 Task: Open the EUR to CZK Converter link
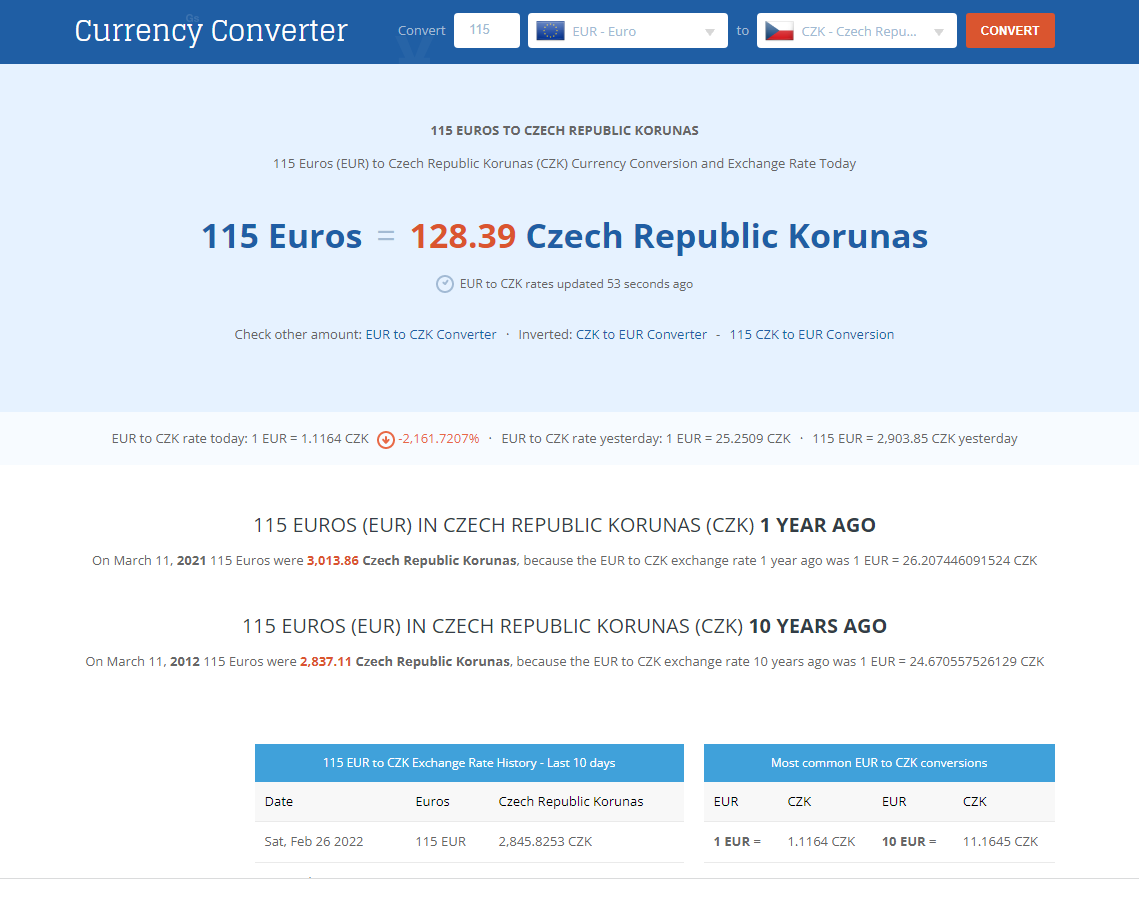[431, 335]
